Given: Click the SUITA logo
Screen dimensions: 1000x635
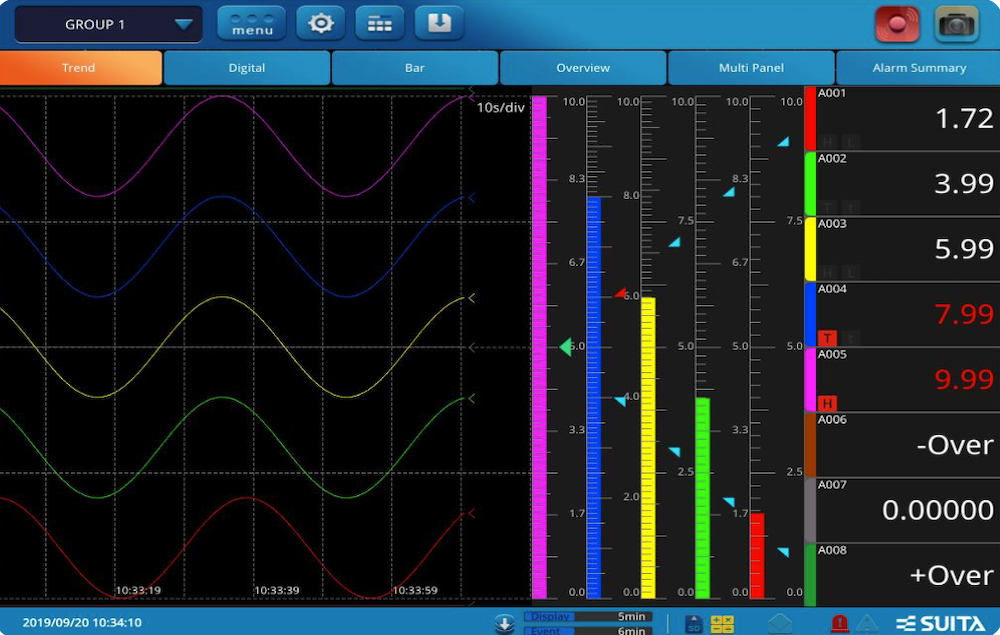Looking at the screenshot, I should 941,624.
